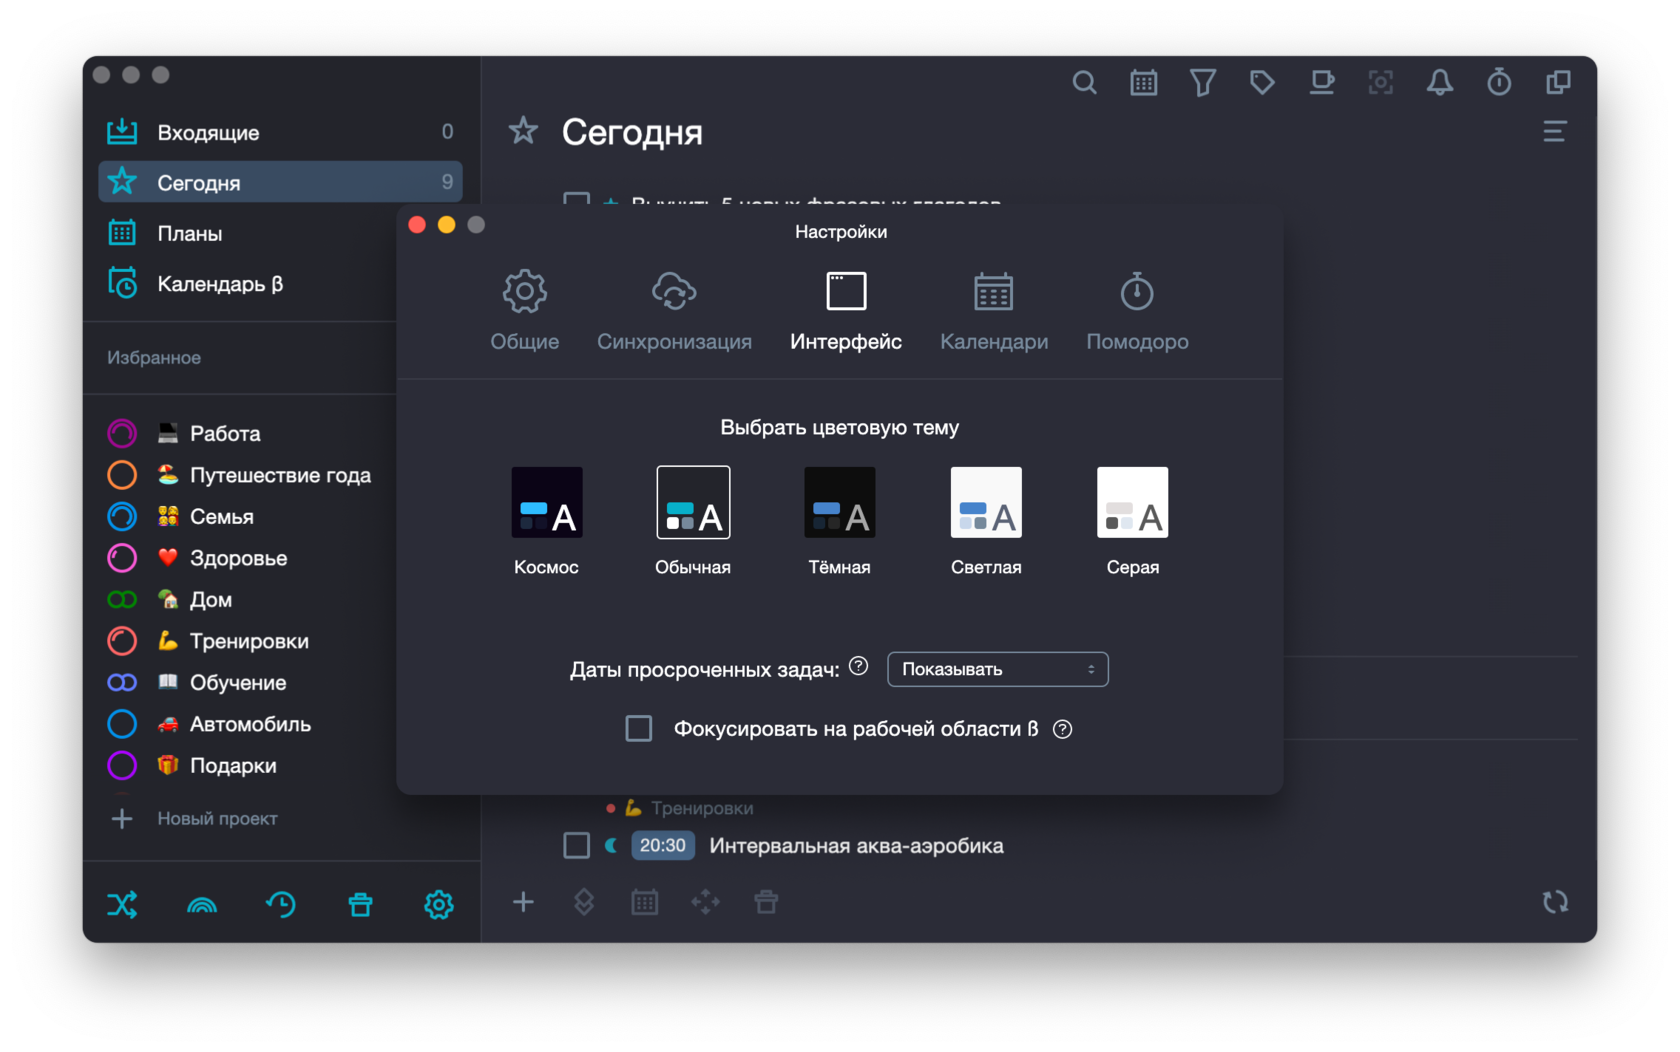Open the history clock icon
The image size is (1680, 1052).
(281, 905)
